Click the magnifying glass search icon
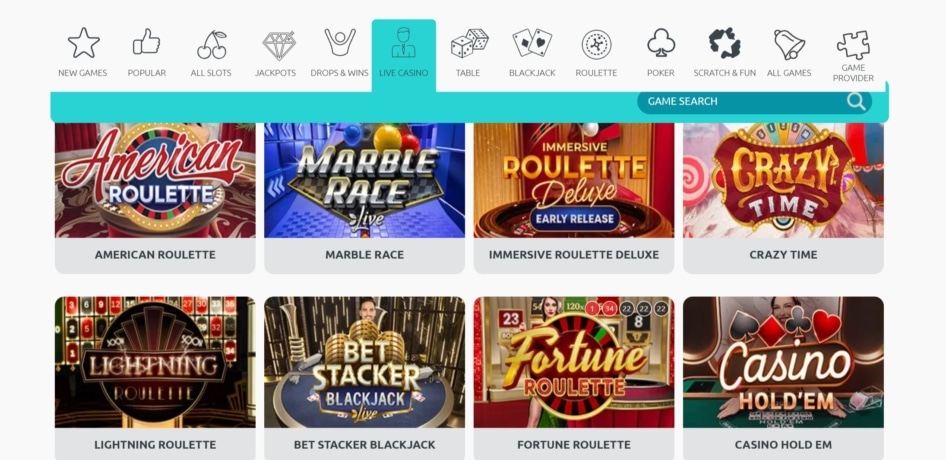Viewport: 946px width, 460px height. (856, 101)
